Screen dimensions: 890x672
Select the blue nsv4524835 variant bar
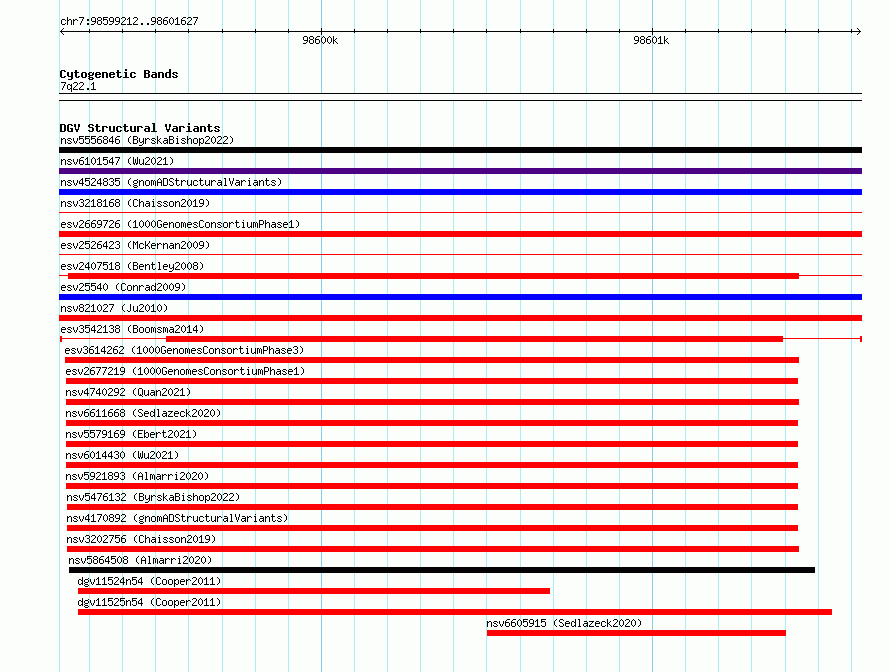(x=460, y=192)
